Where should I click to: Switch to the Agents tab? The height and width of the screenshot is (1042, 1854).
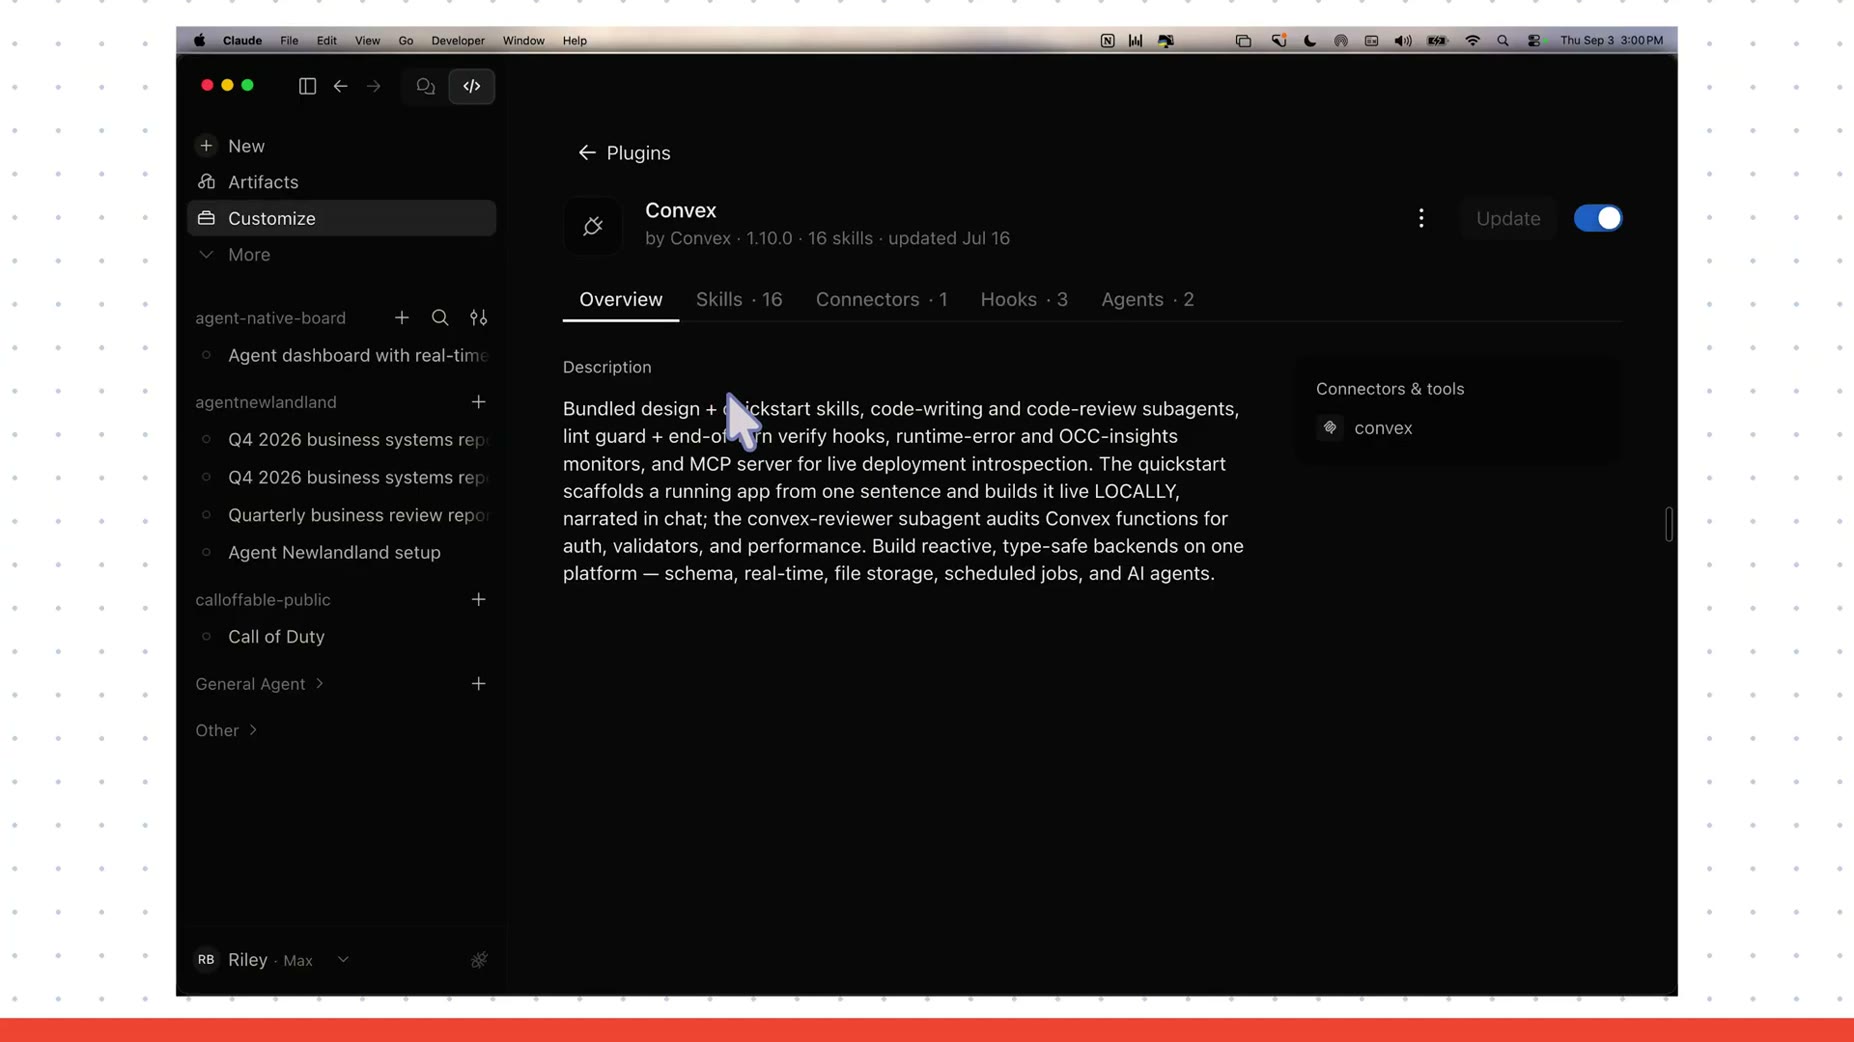tap(1147, 300)
